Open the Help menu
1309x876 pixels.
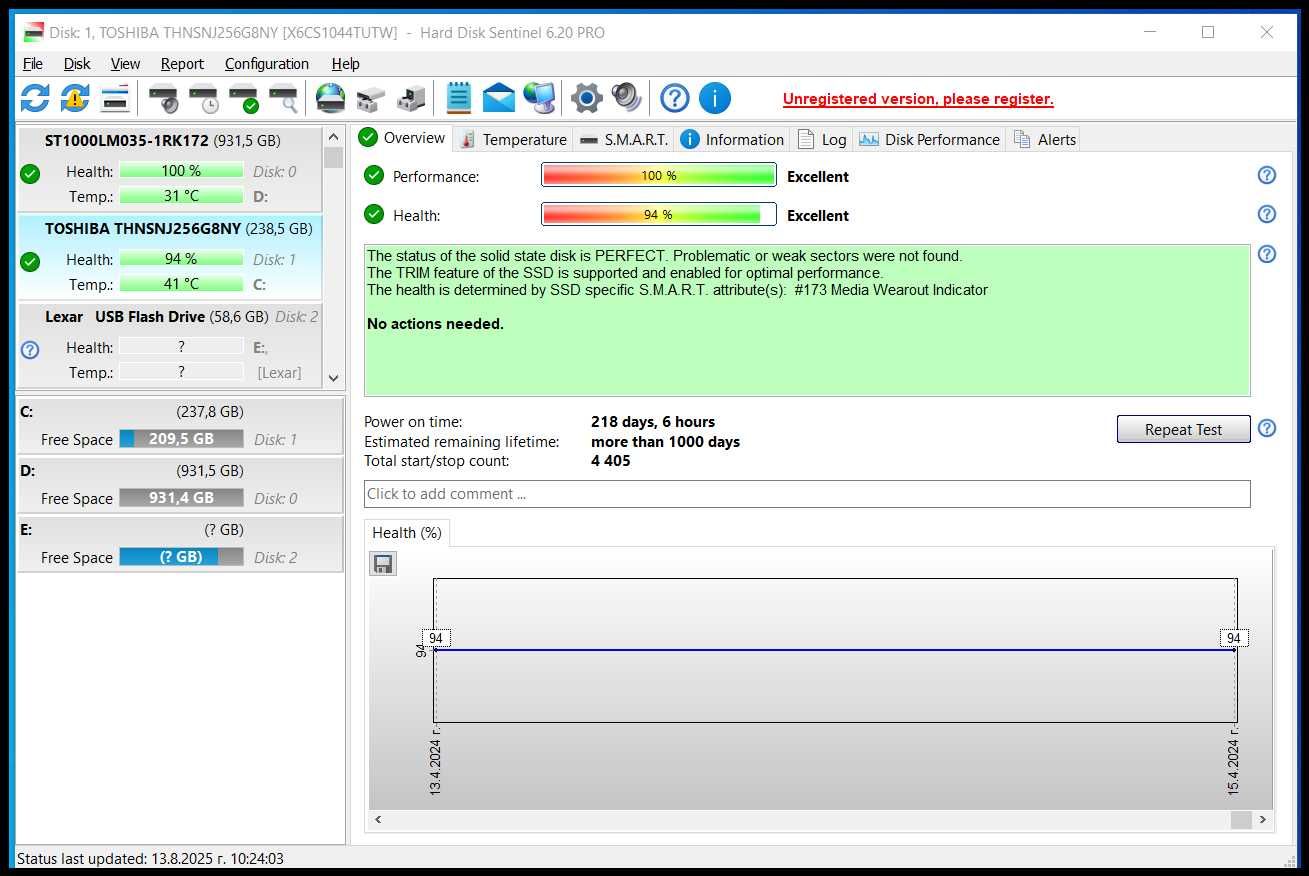tap(345, 63)
